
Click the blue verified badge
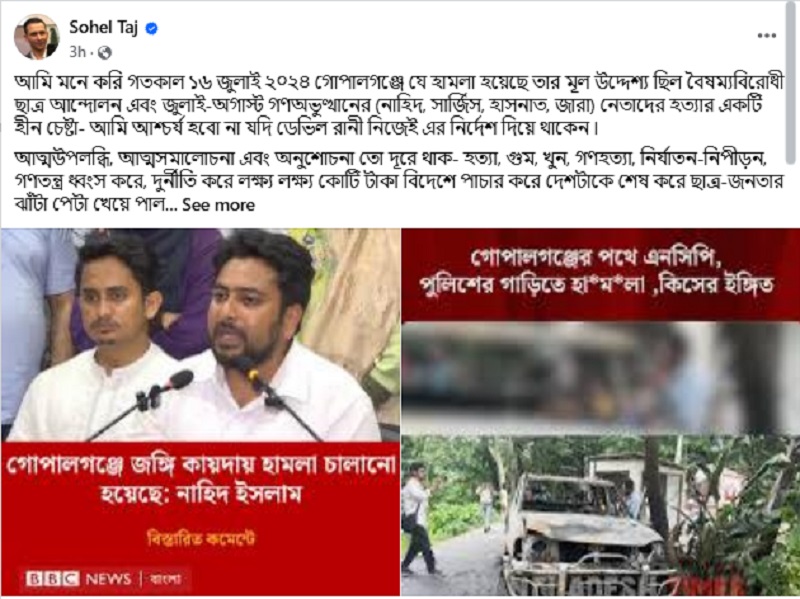click(152, 29)
